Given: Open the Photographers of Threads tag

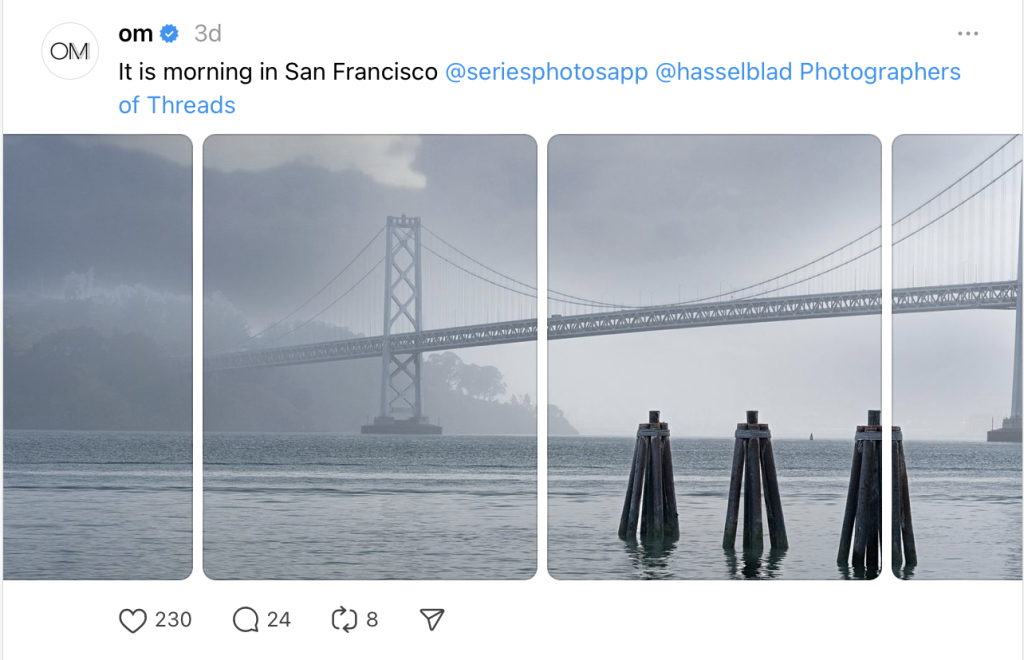Looking at the screenshot, I should pyautogui.click(x=880, y=72).
